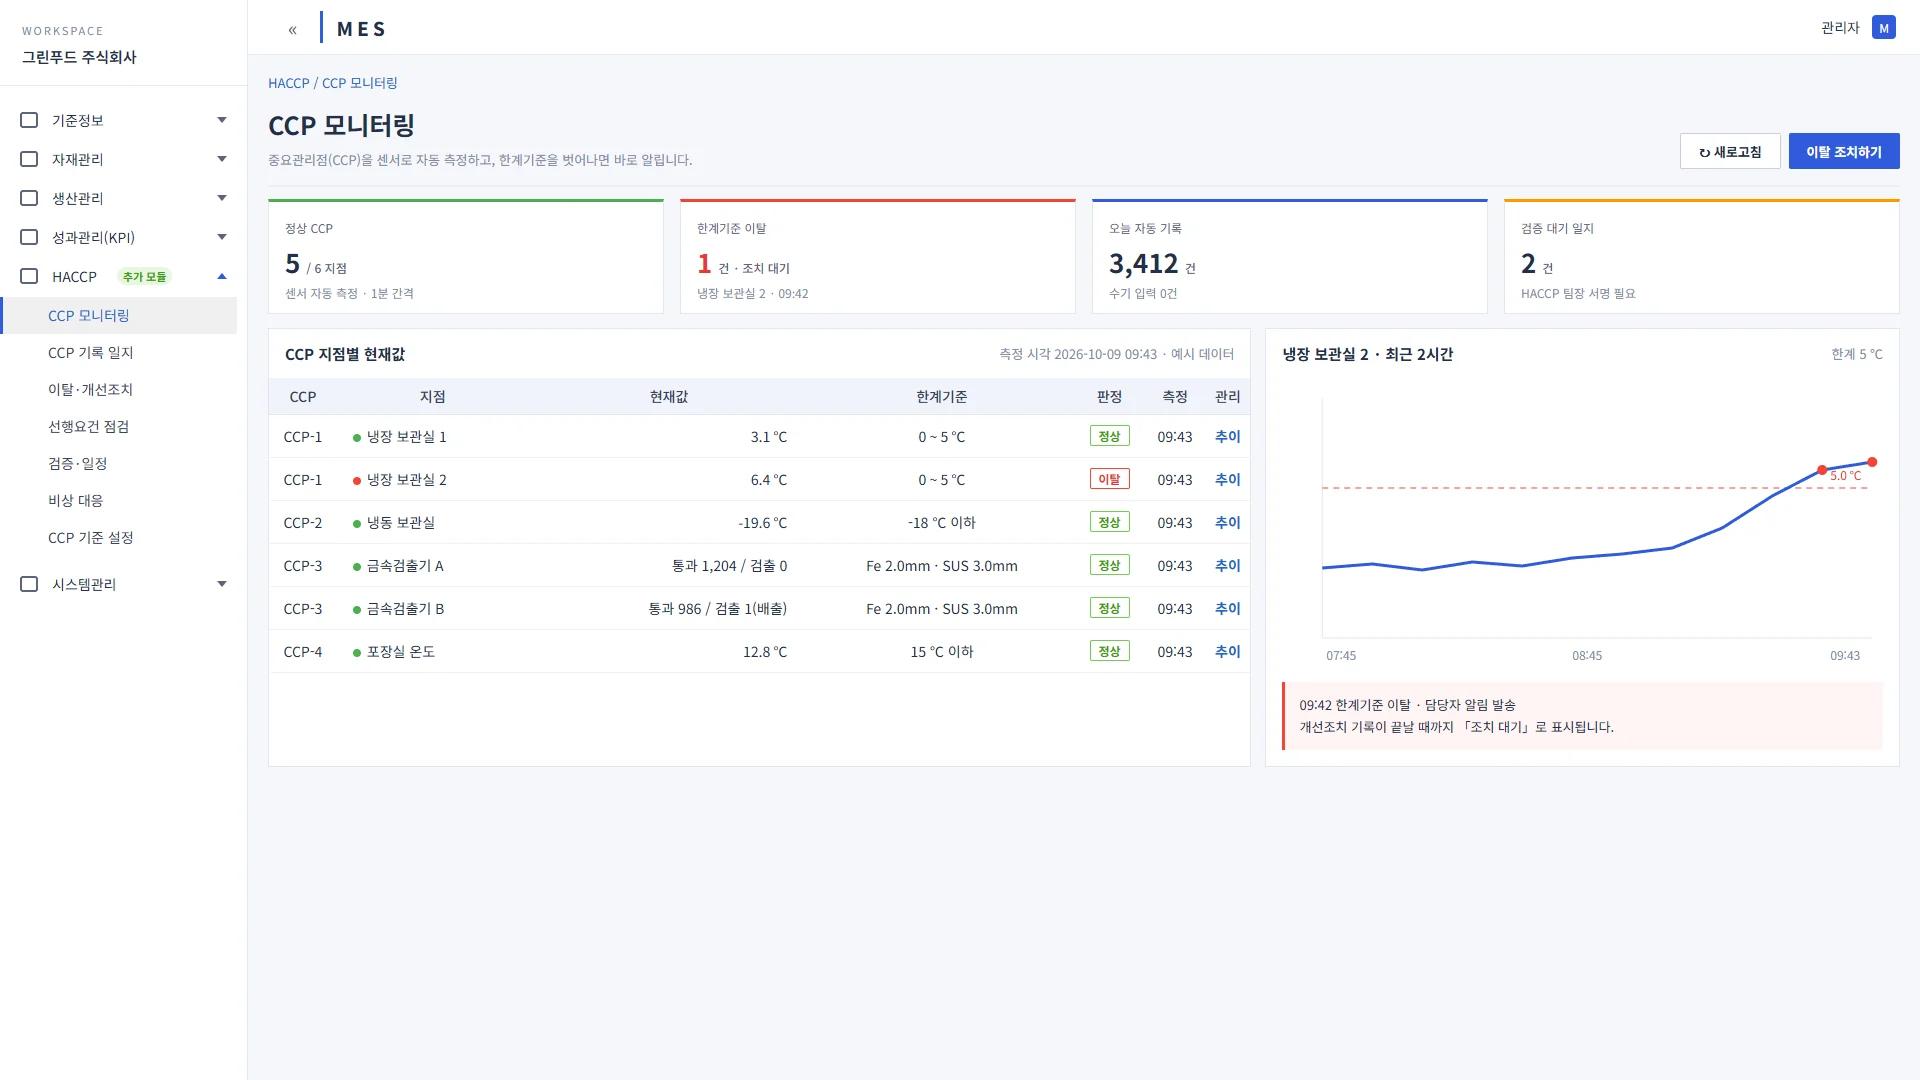Click the 새로고침 refresh button
Viewport: 1920px width, 1080px height.
[x=1730, y=152]
